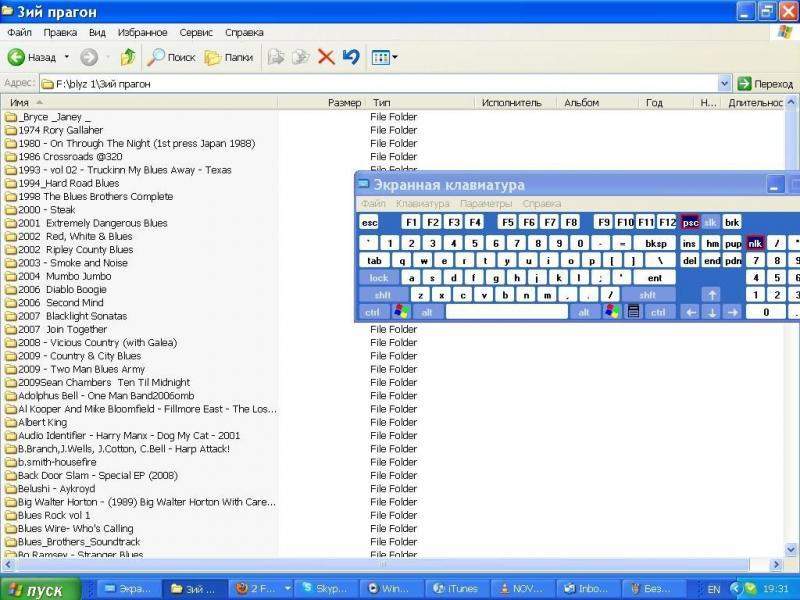Click the psc print screen key
The image size is (800, 600).
tap(690, 222)
